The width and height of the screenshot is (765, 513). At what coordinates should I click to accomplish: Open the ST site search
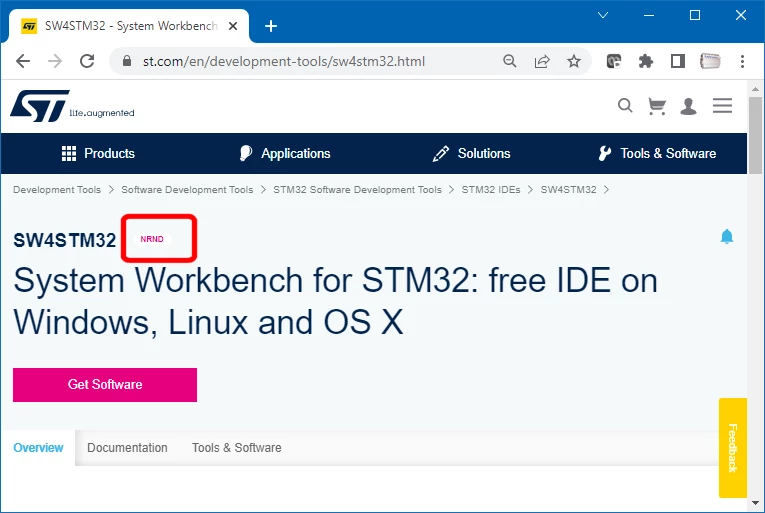point(625,105)
